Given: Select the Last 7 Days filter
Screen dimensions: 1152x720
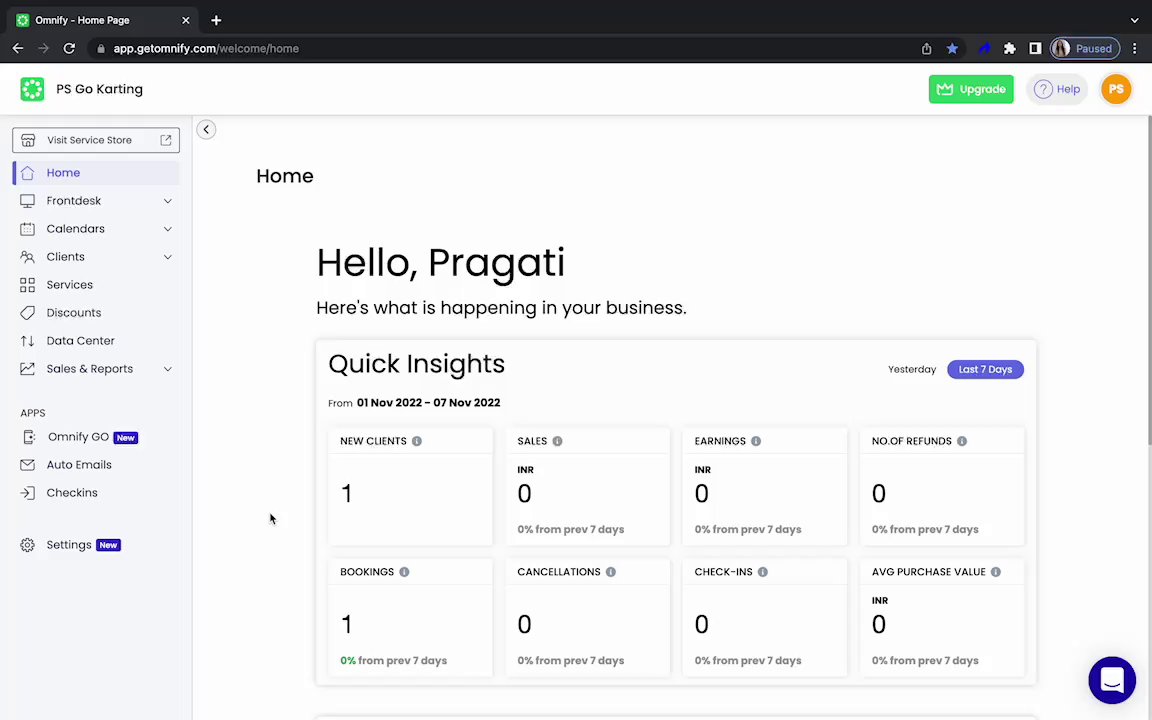Looking at the screenshot, I should (985, 369).
